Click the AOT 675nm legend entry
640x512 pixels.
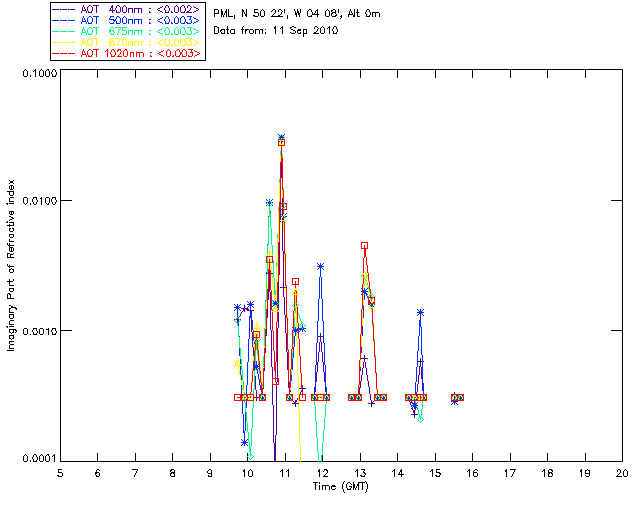[x=127, y=31]
